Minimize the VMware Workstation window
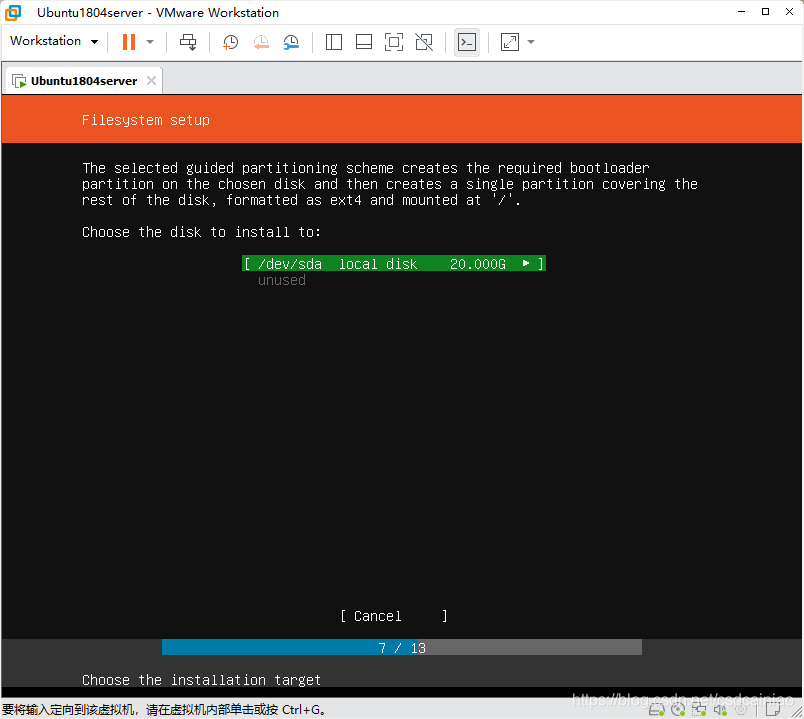 pyautogui.click(x=741, y=12)
